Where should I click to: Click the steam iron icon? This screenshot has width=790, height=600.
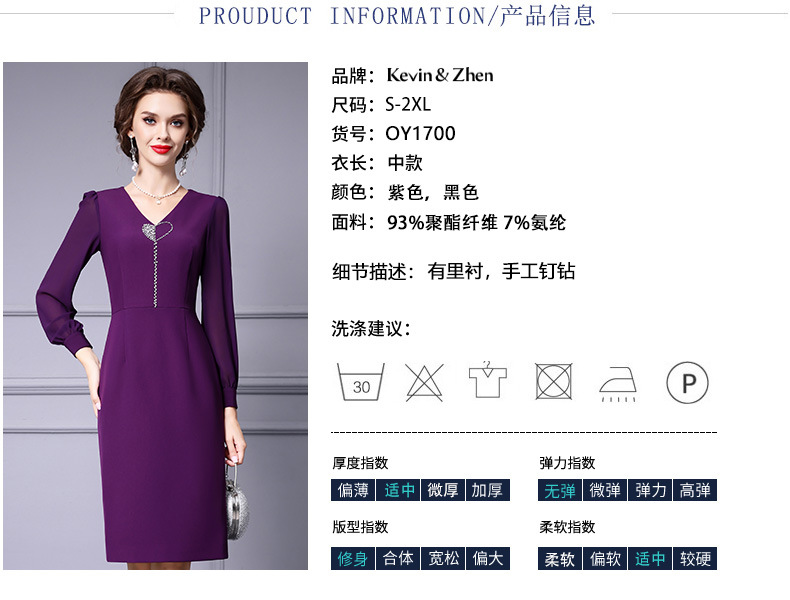(618, 384)
